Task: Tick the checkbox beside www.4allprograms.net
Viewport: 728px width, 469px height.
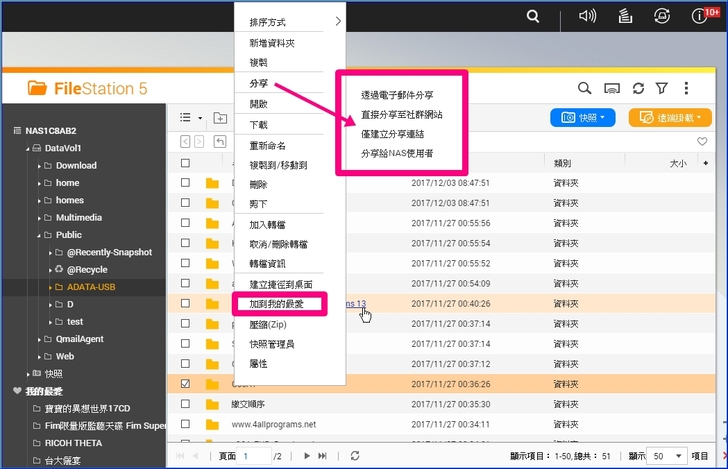Action: (185, 423)
